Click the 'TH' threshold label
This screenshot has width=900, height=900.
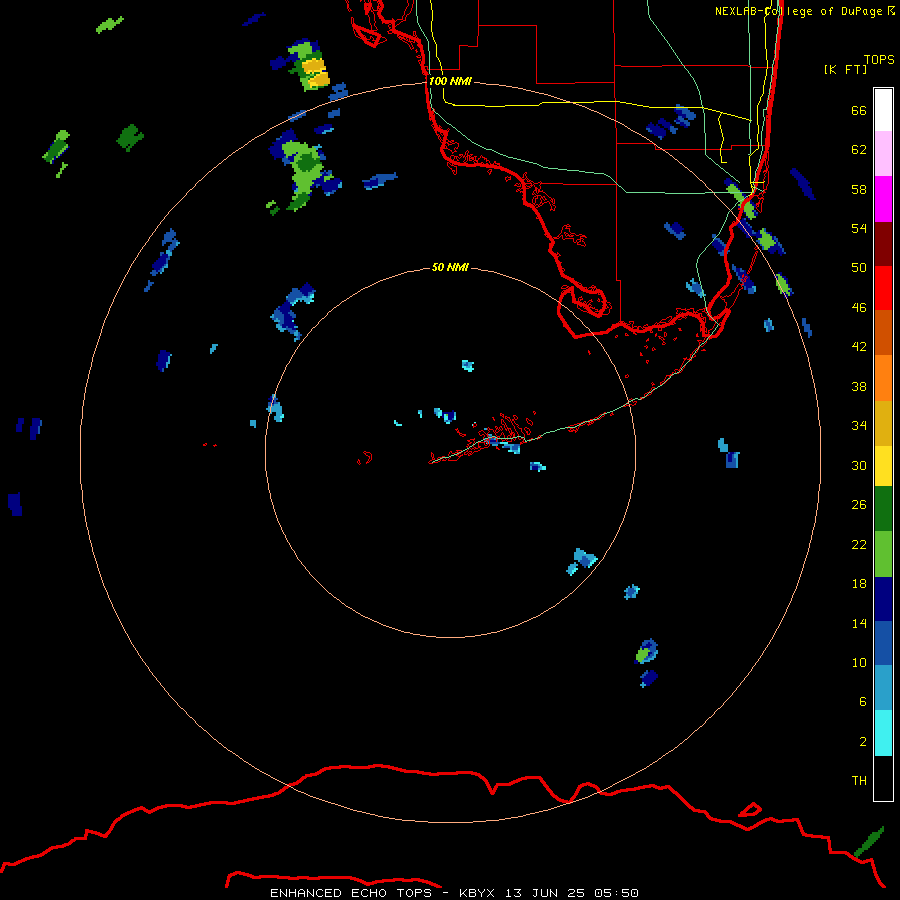pyautogui.click(x=859, y=780)
